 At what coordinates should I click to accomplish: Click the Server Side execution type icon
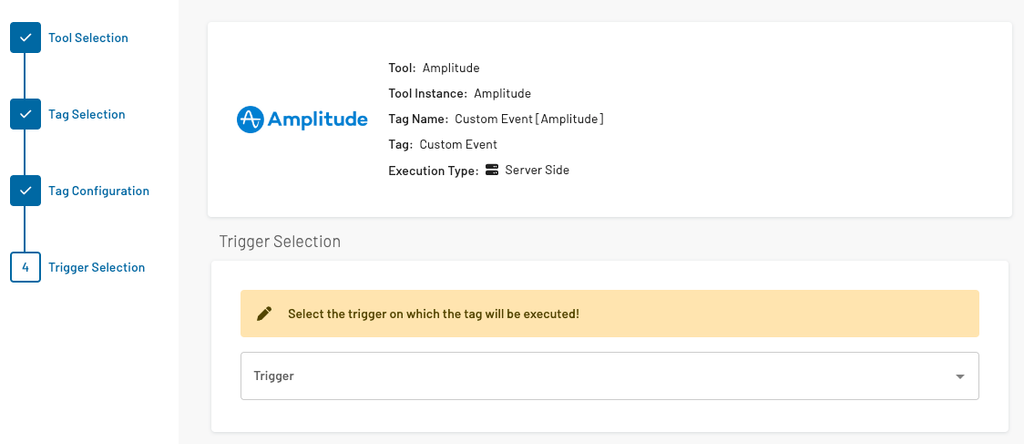coord(492,170)
